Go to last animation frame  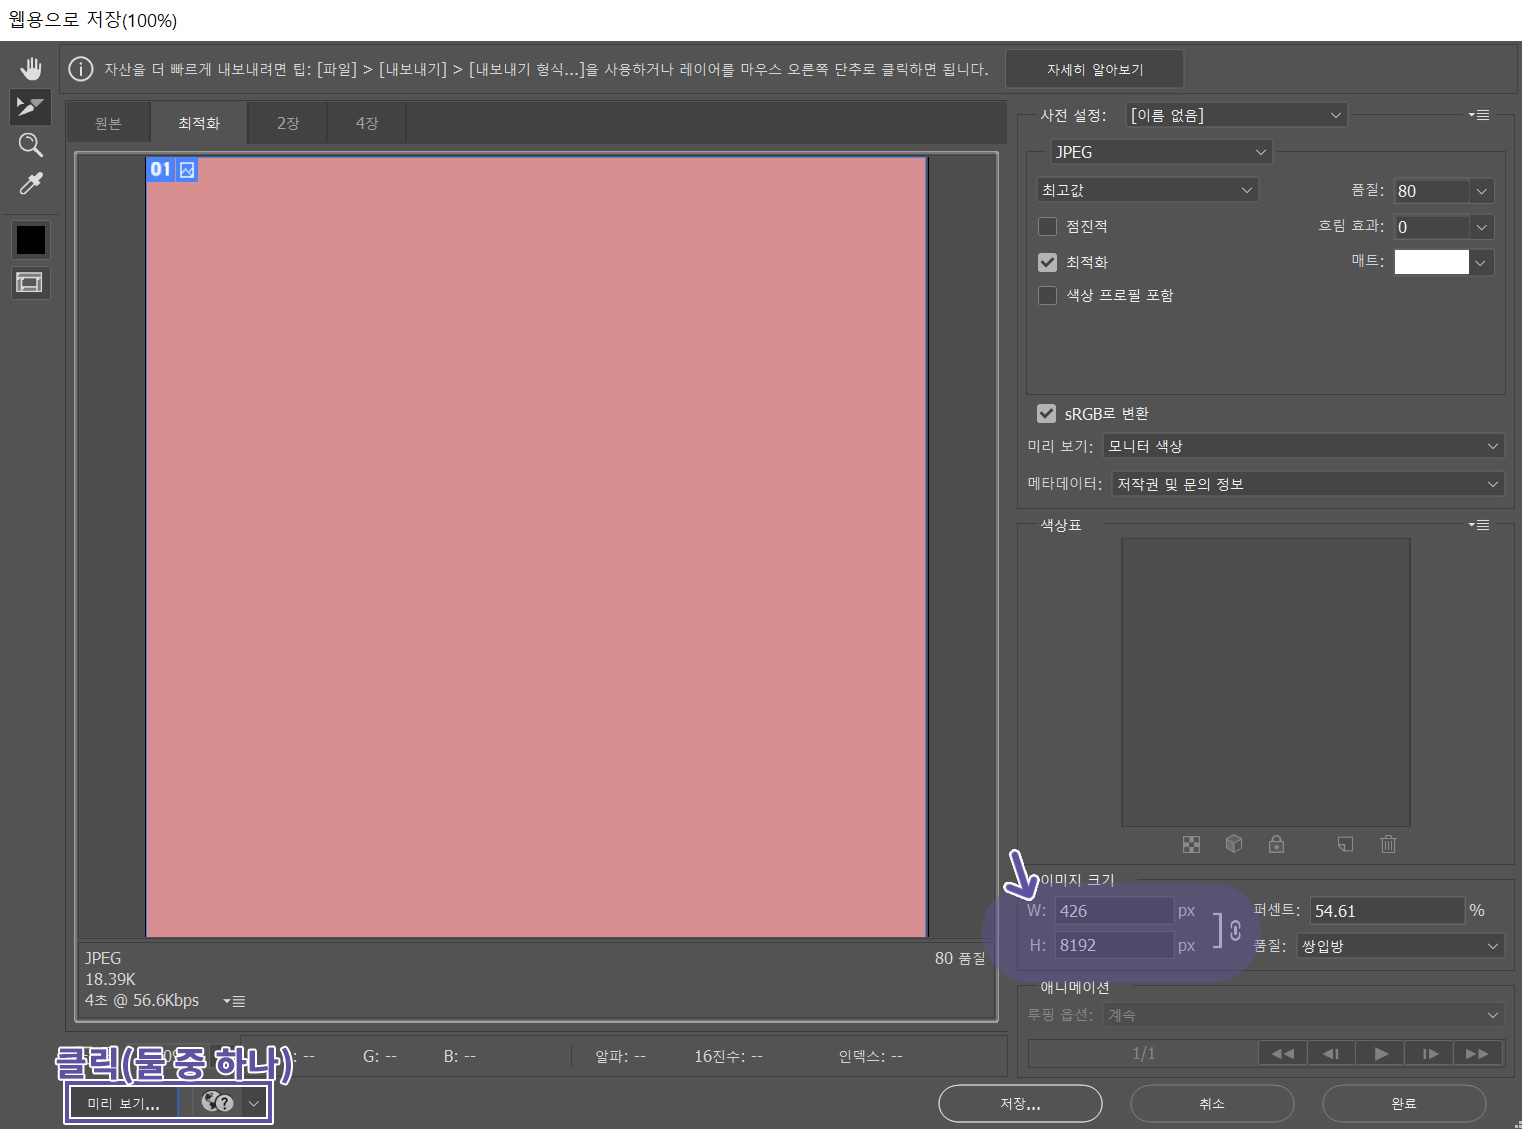[x=1477, y=1053]
